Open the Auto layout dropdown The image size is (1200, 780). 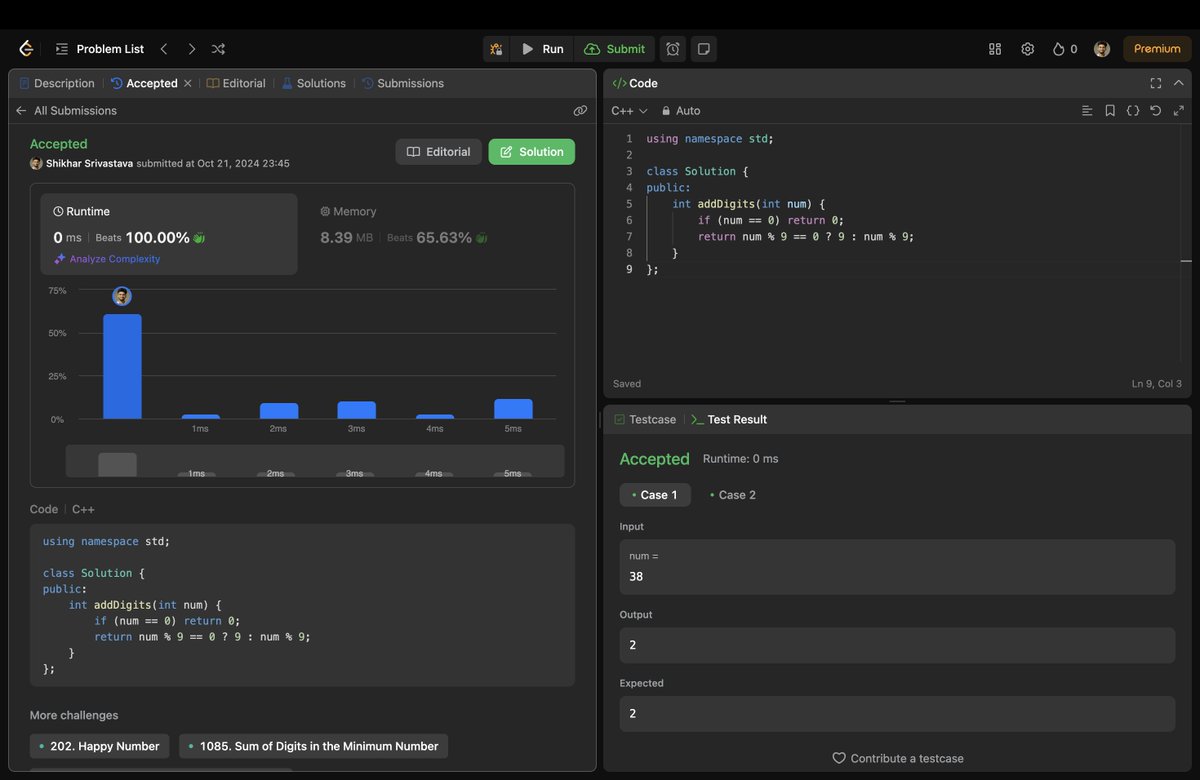pos(681,111)
